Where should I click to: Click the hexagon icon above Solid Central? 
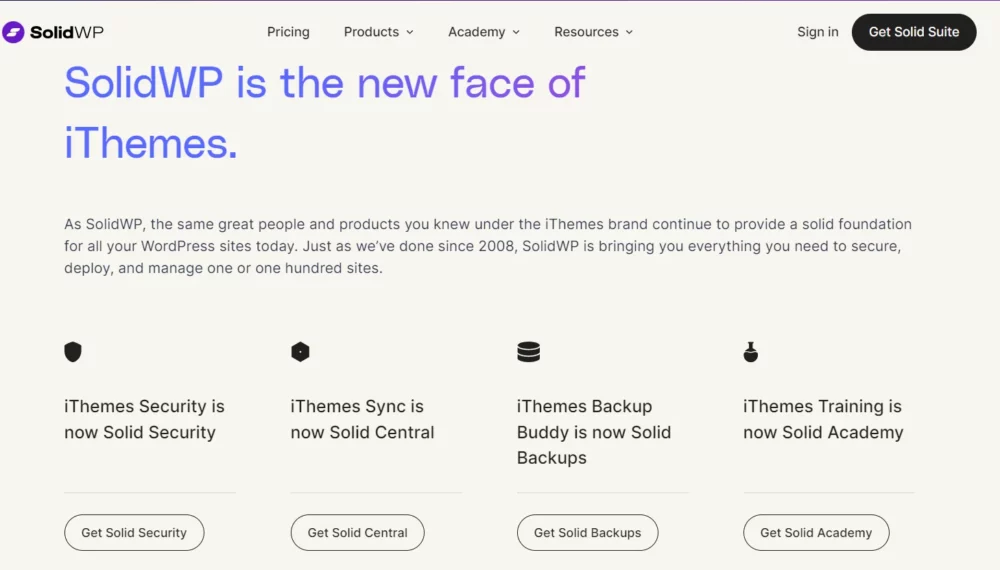coord(300,351)
